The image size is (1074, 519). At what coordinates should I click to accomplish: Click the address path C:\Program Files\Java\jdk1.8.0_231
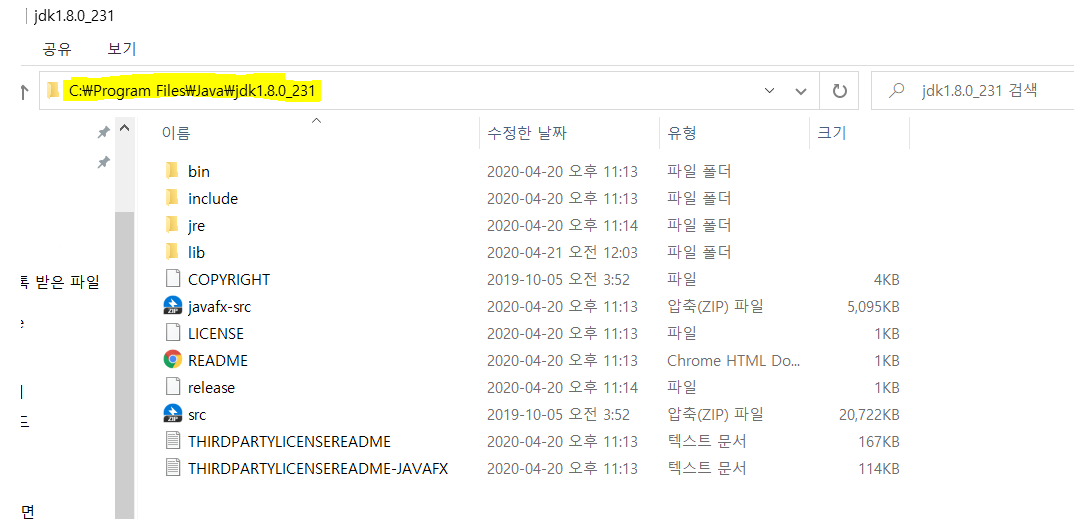point(192,90)
